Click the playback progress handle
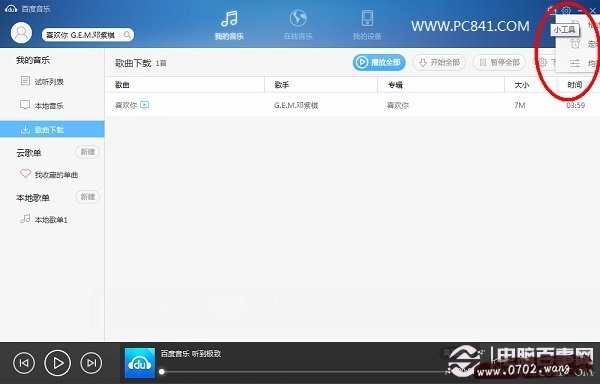Screen dimensions: 600x384 tap(162, 371)
